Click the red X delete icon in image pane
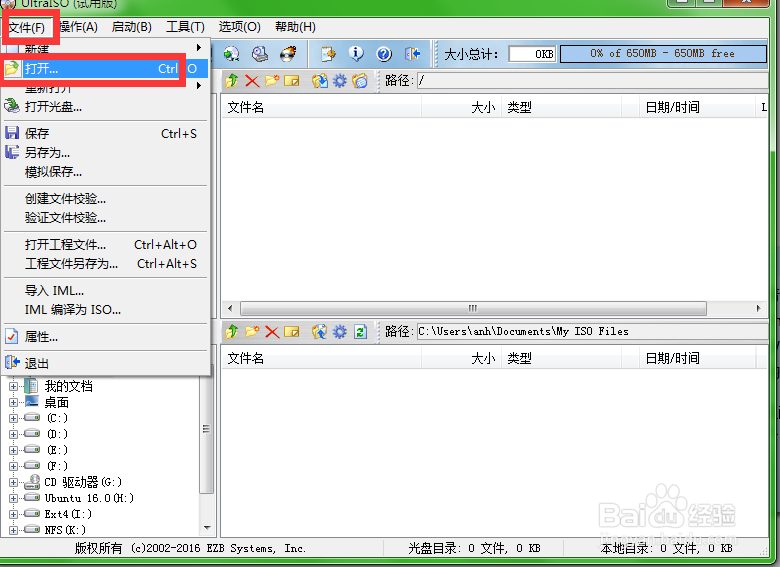 (252, 81)
